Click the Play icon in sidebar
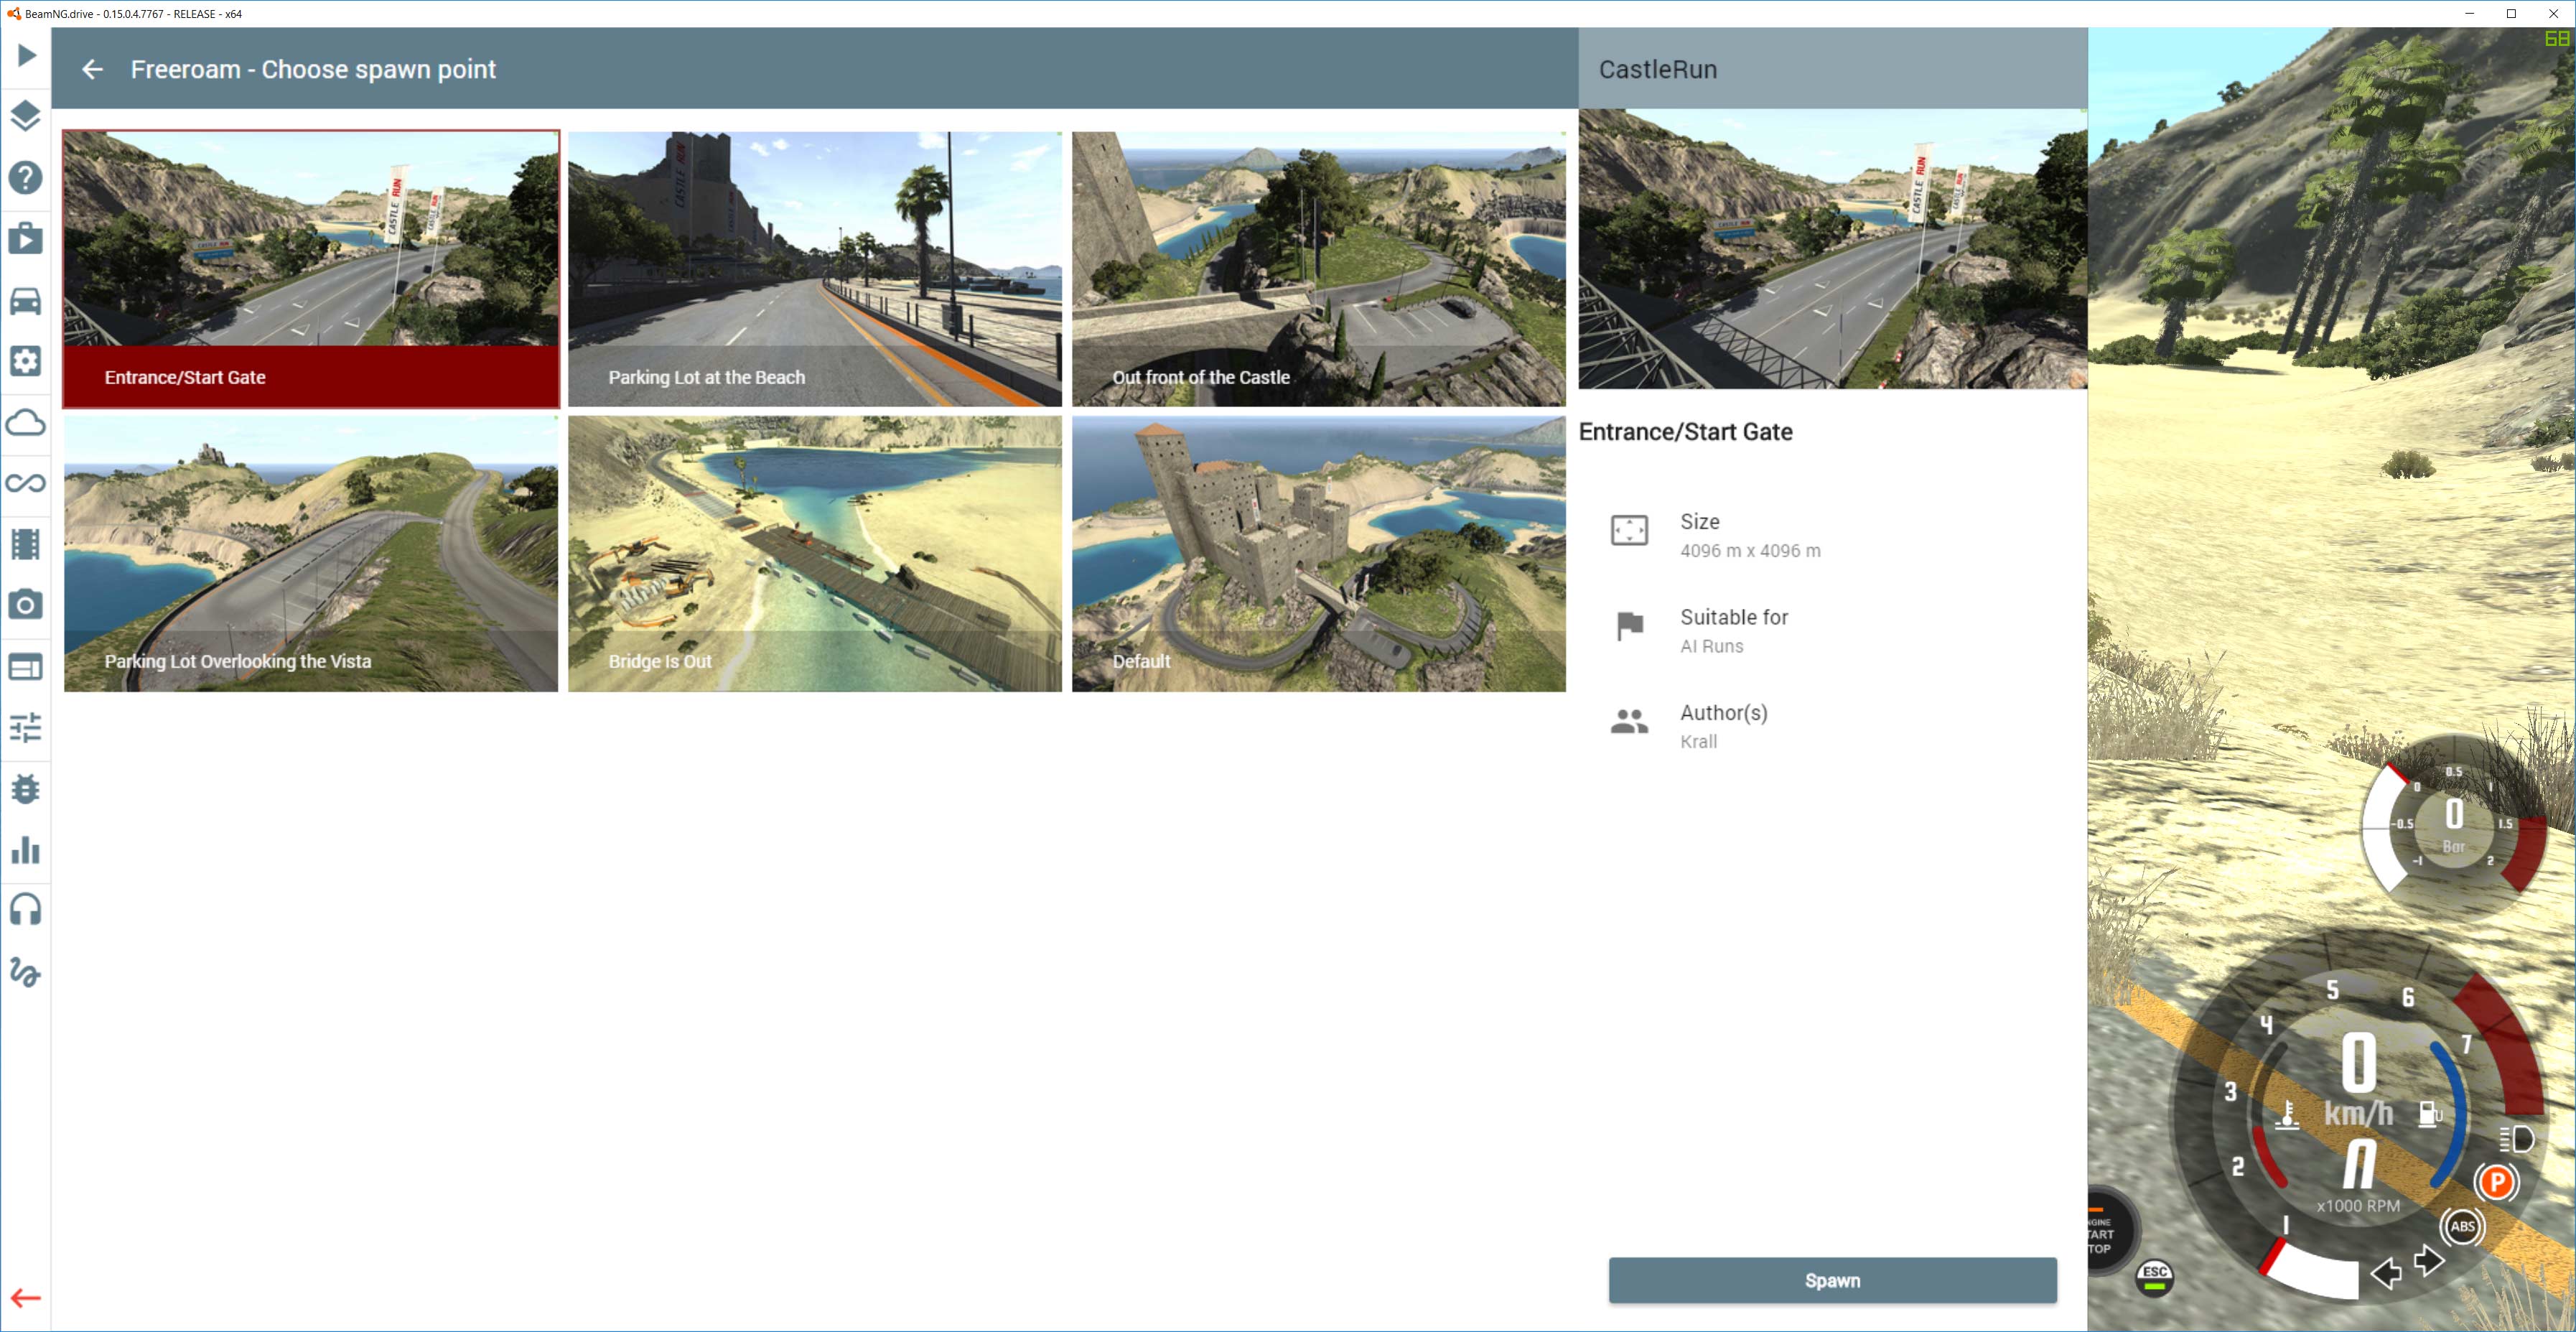The image size is (2576, 1332). [26, 55]
